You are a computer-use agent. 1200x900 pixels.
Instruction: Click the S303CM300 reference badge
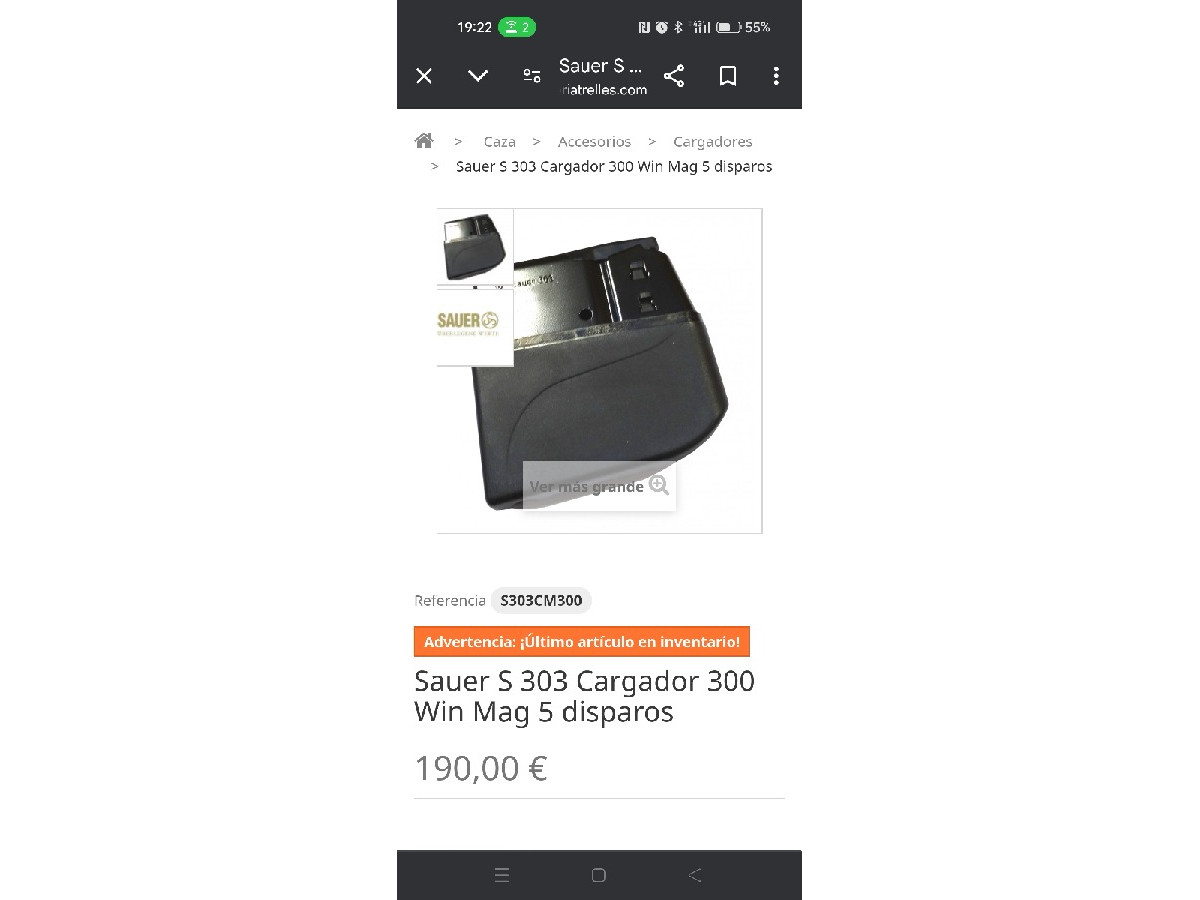tap(541, 601)
